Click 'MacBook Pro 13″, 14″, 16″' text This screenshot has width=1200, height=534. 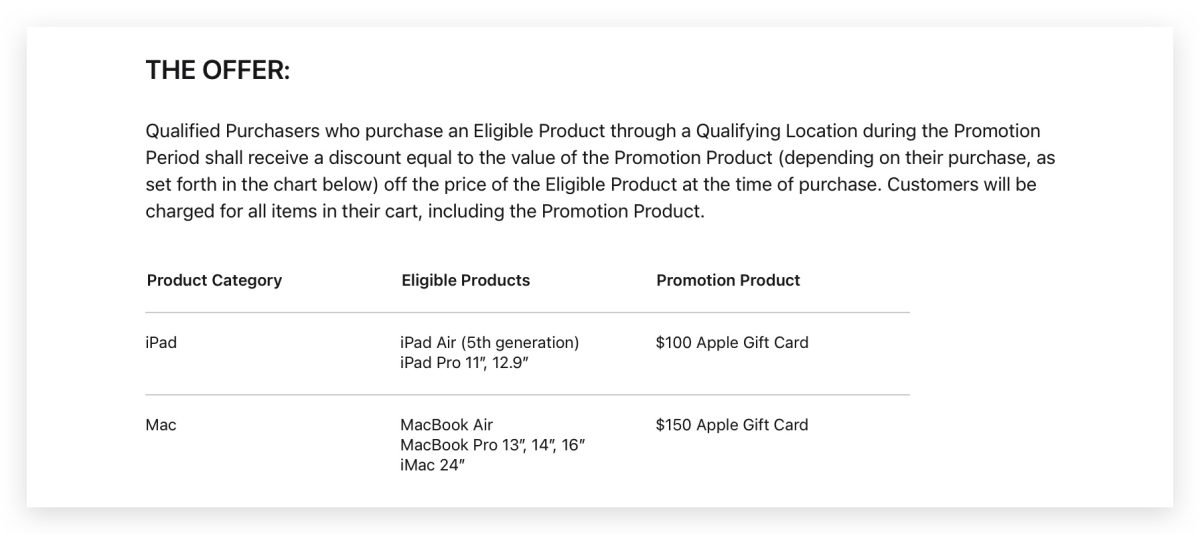(x=492, y=445)
